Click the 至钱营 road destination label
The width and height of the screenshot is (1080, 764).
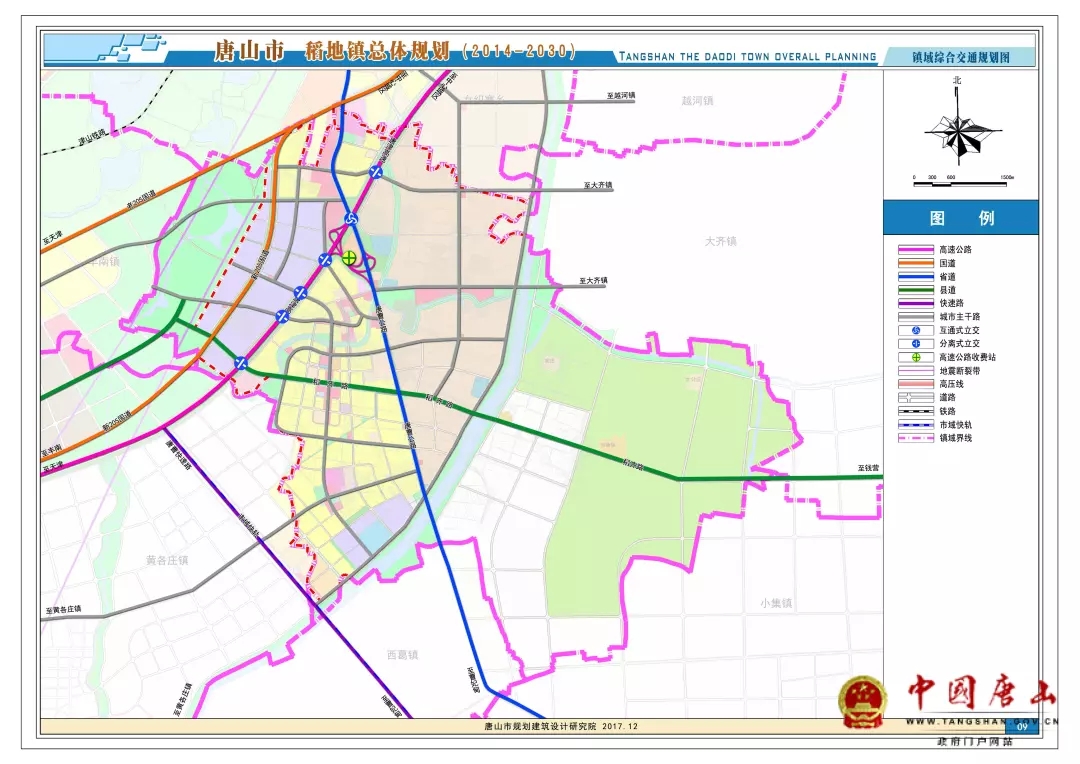click(x=868, y=468)
